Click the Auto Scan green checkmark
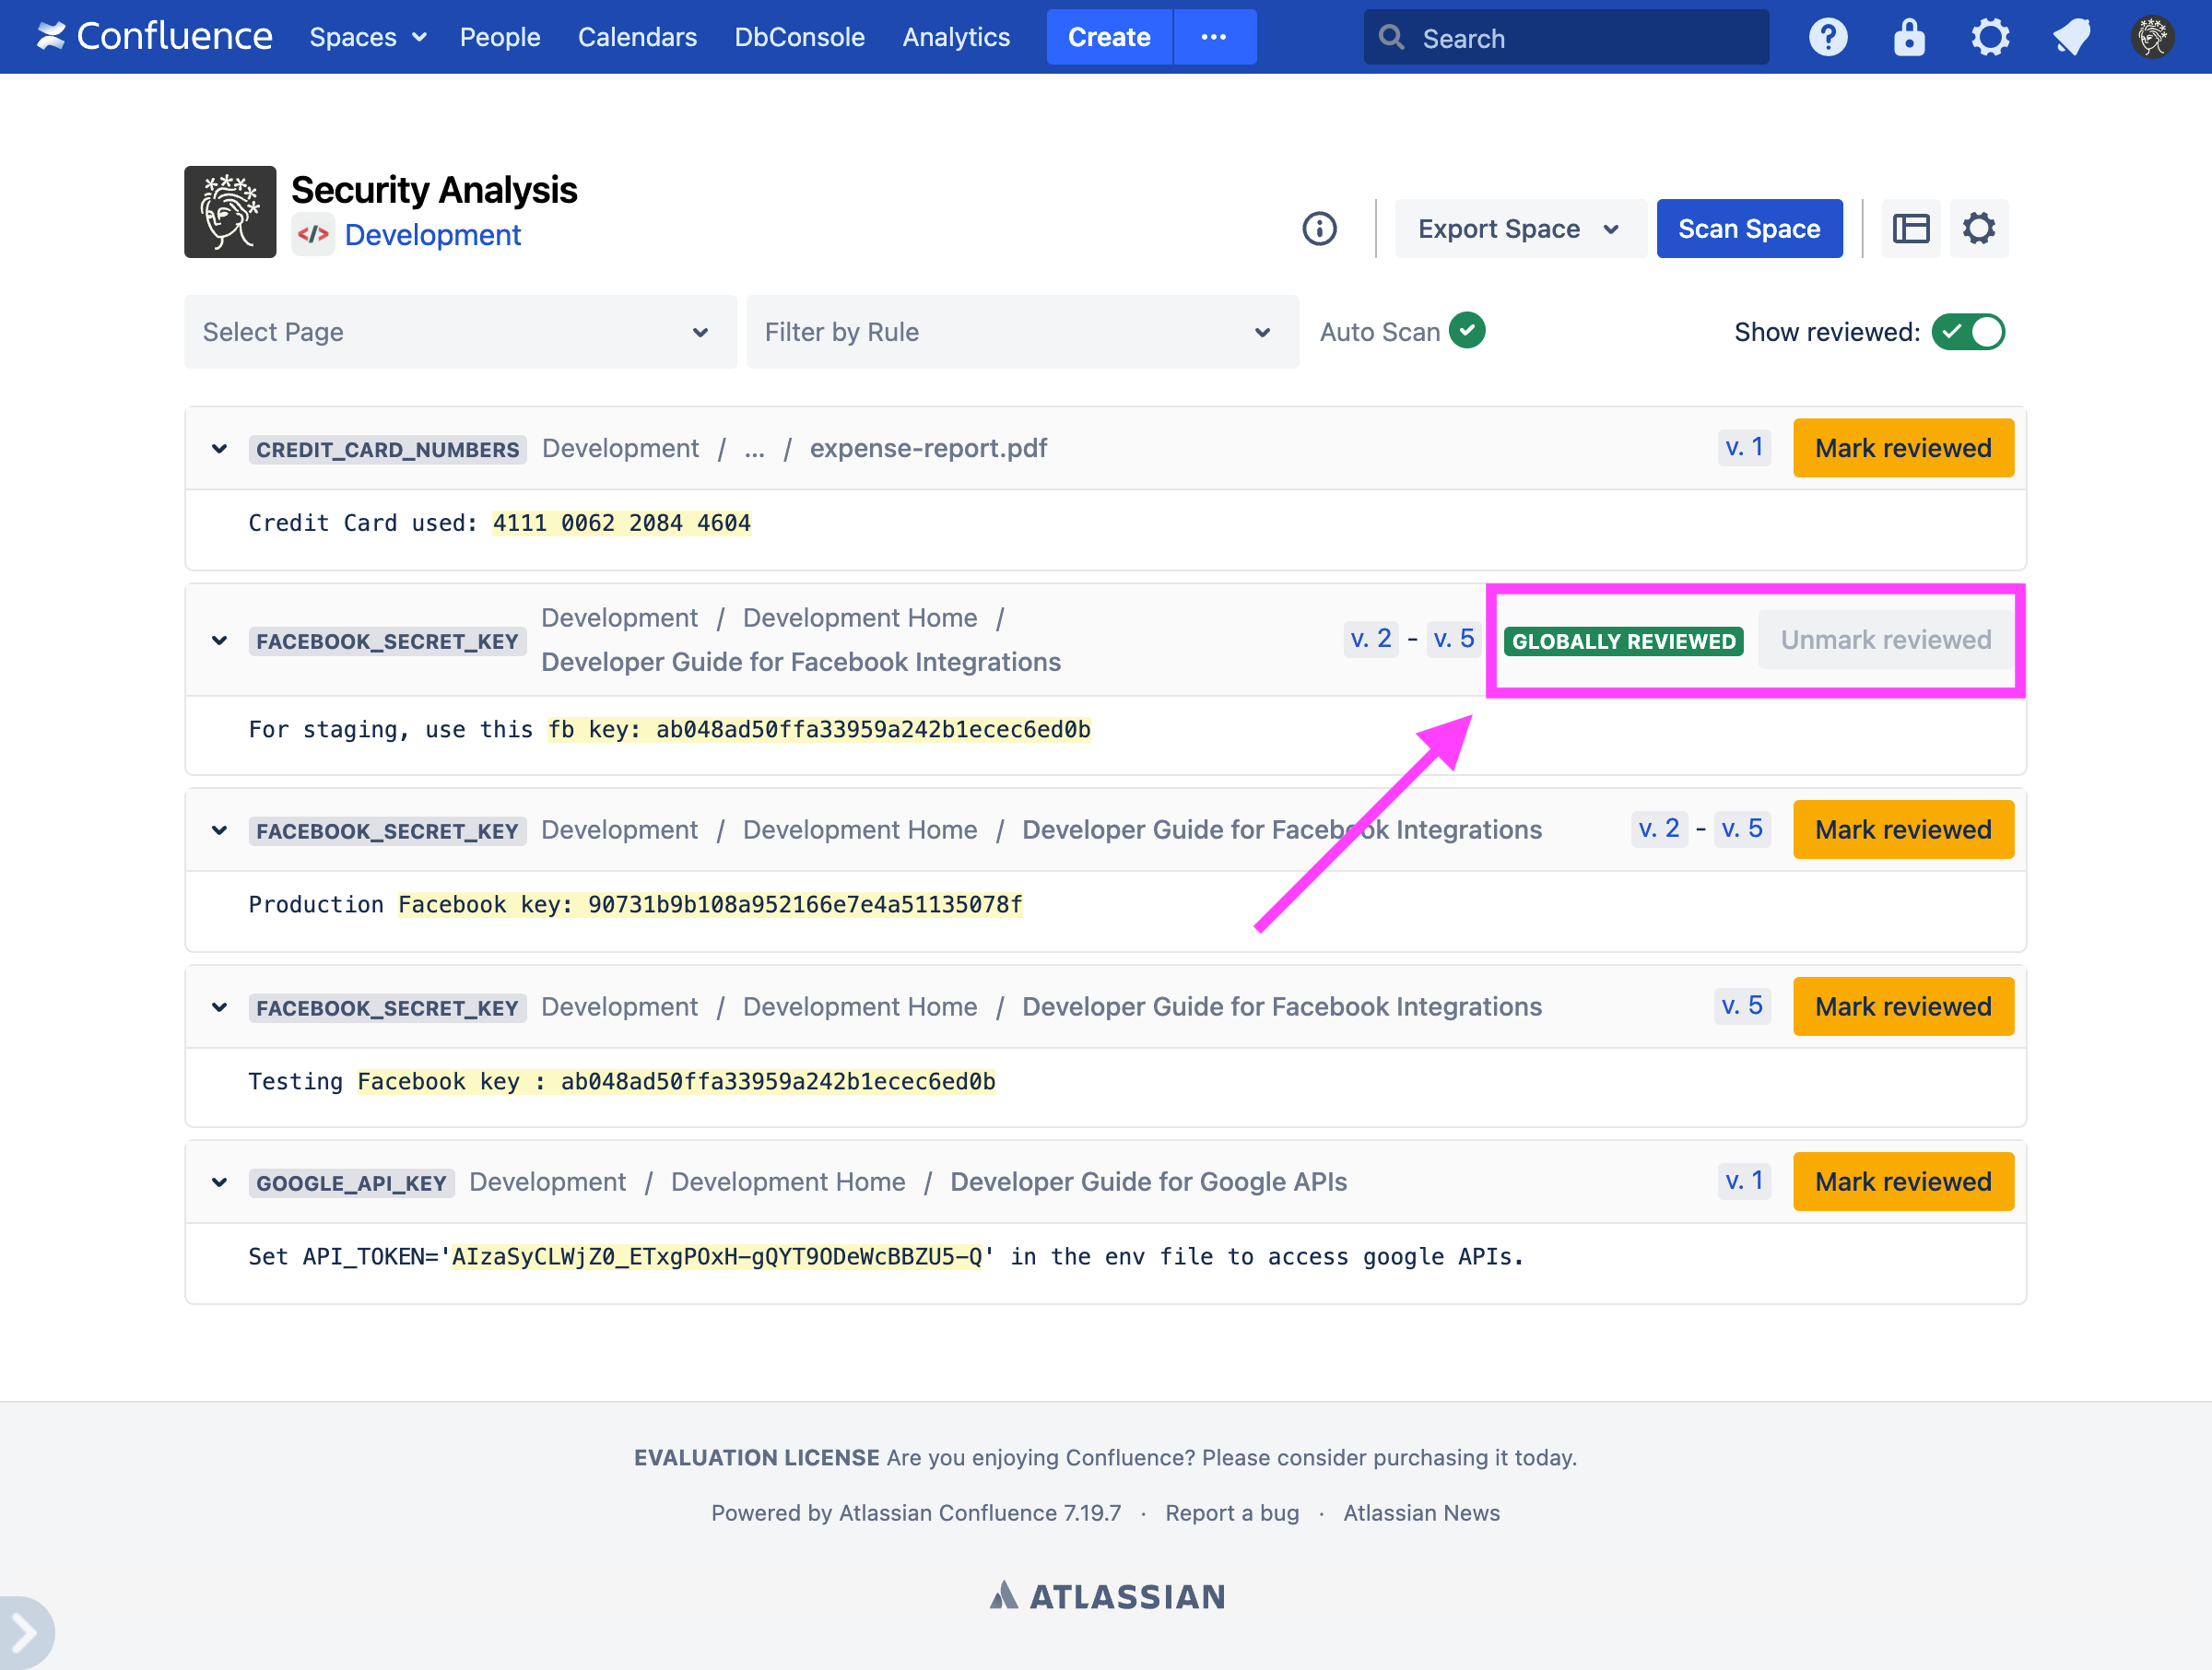Viewport: 2212px width, 1670px height. pyautogui.click(x=1466, y=330)
